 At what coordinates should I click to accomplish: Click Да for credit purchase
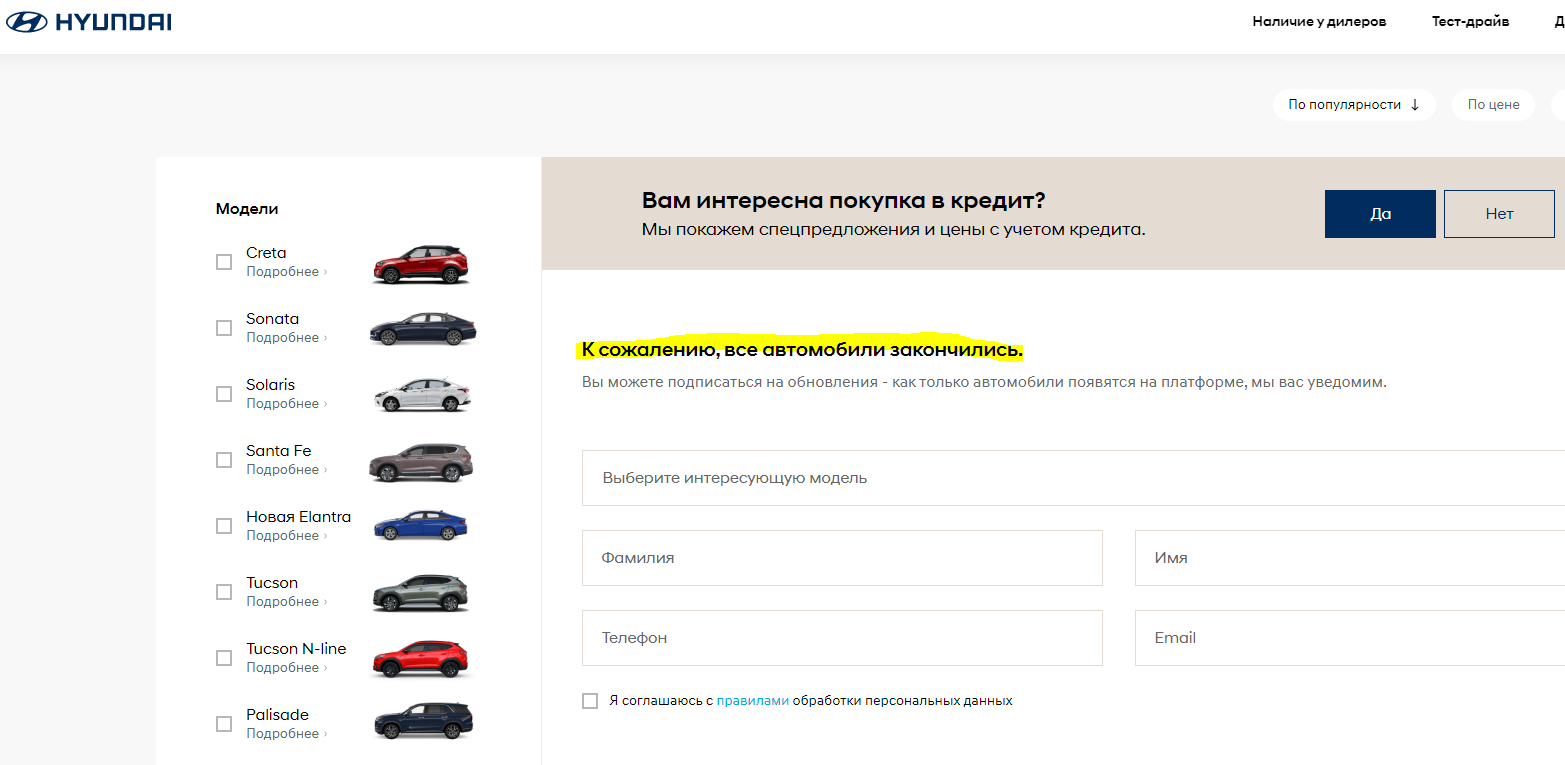[1380, 214]
